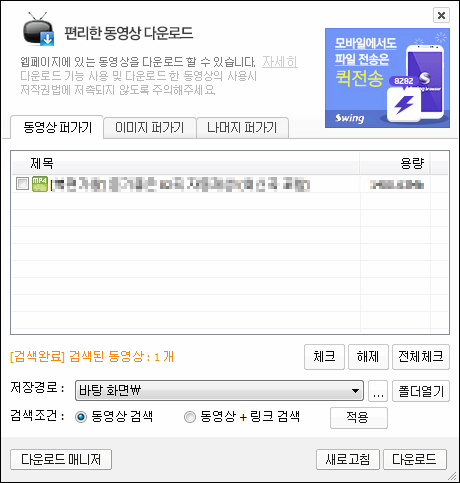Screen dimensions: 460x483
Task: Open the 다운로드 매니저 button
Action: 61,459
